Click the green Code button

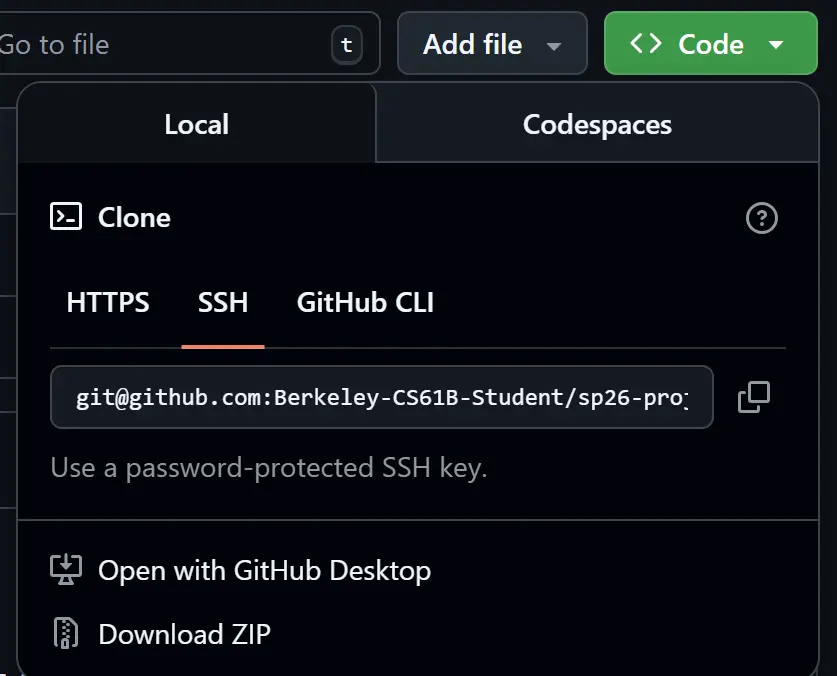tap(700, 43)
